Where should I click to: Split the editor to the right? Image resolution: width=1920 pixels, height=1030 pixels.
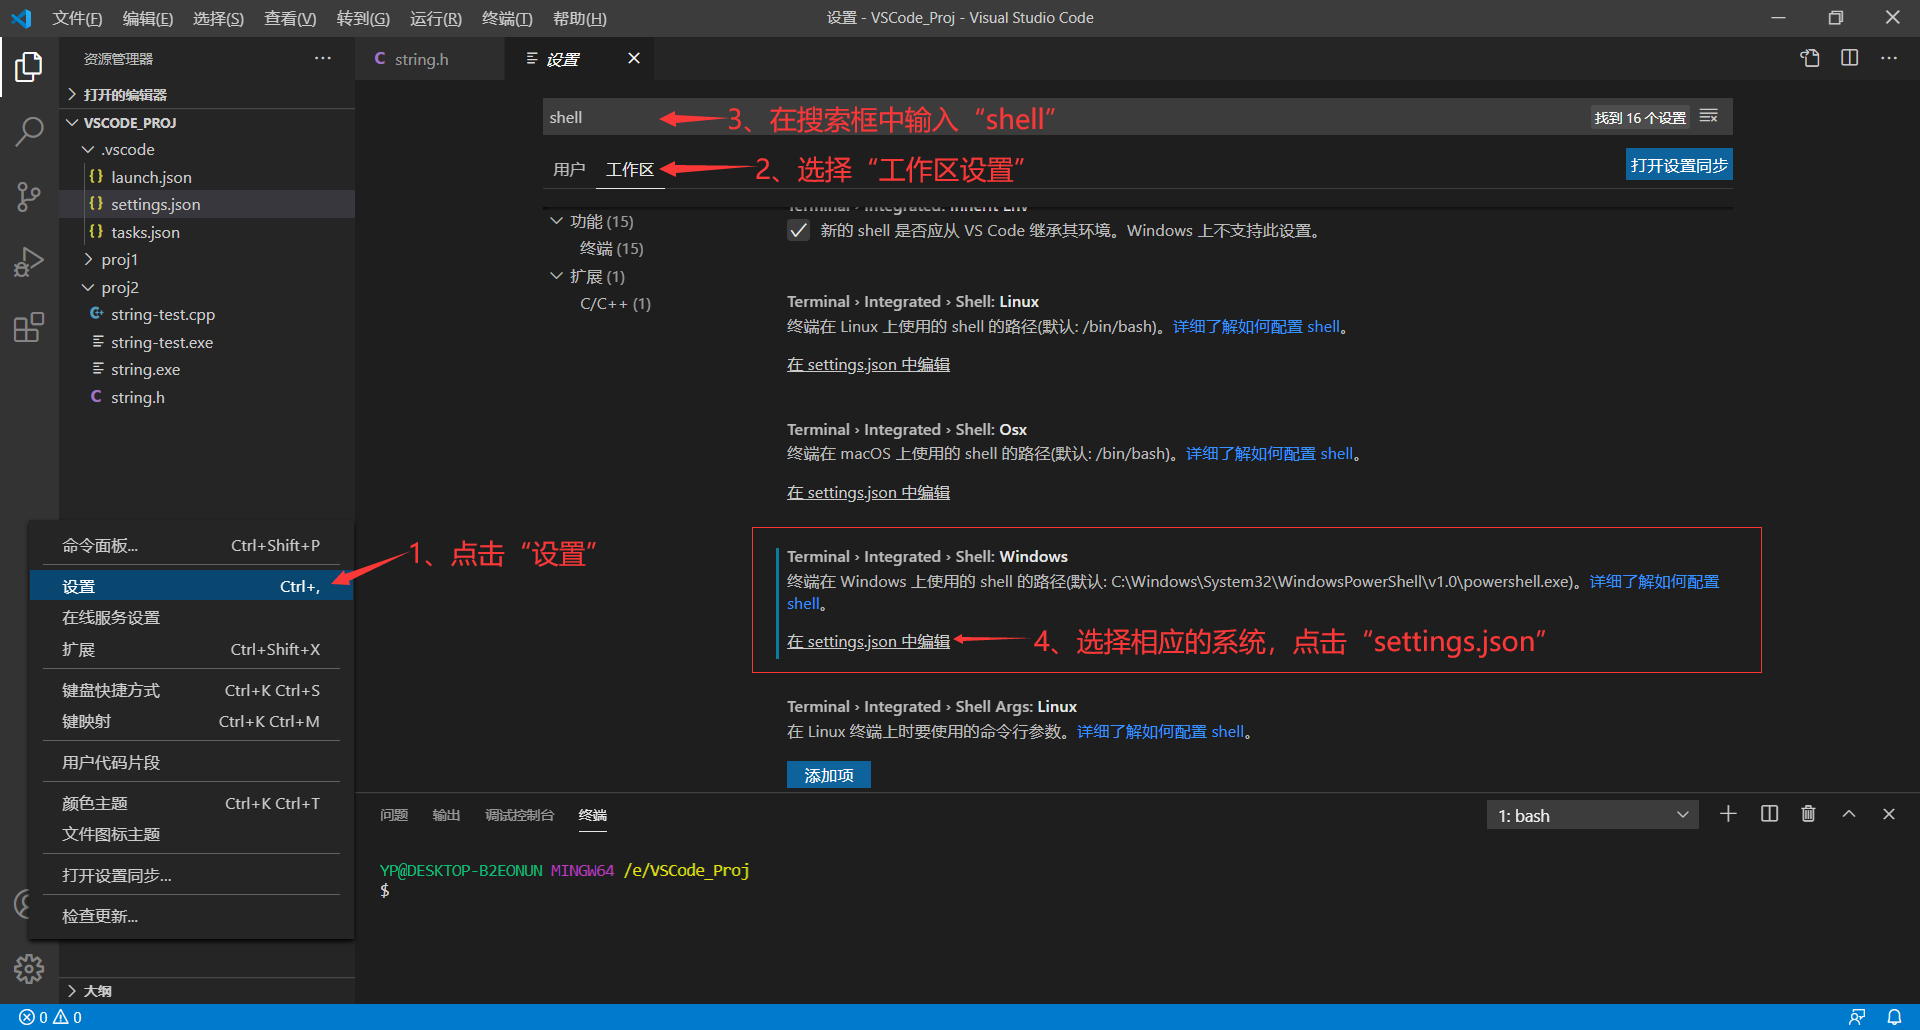(1850, 58)
